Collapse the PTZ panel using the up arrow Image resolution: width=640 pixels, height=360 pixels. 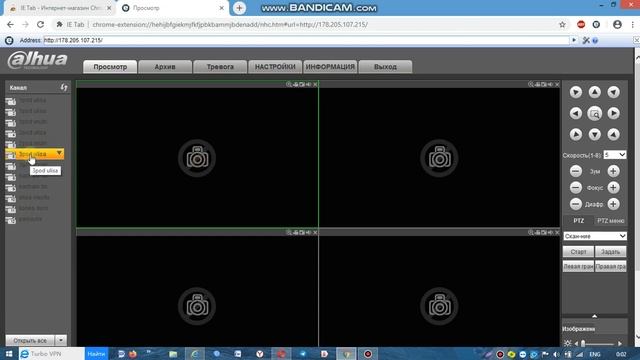pos(595,316)
